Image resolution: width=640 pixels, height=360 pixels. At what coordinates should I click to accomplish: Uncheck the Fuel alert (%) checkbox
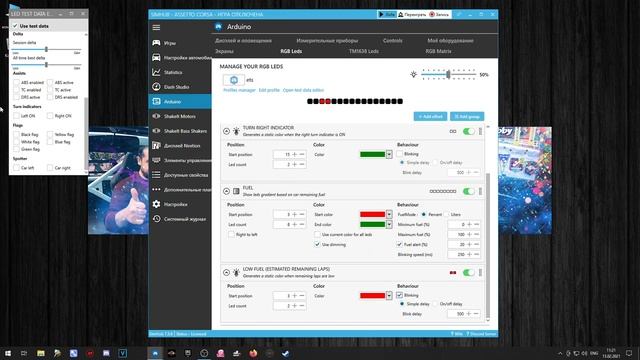pyautogui.click(x=400, y=244)
